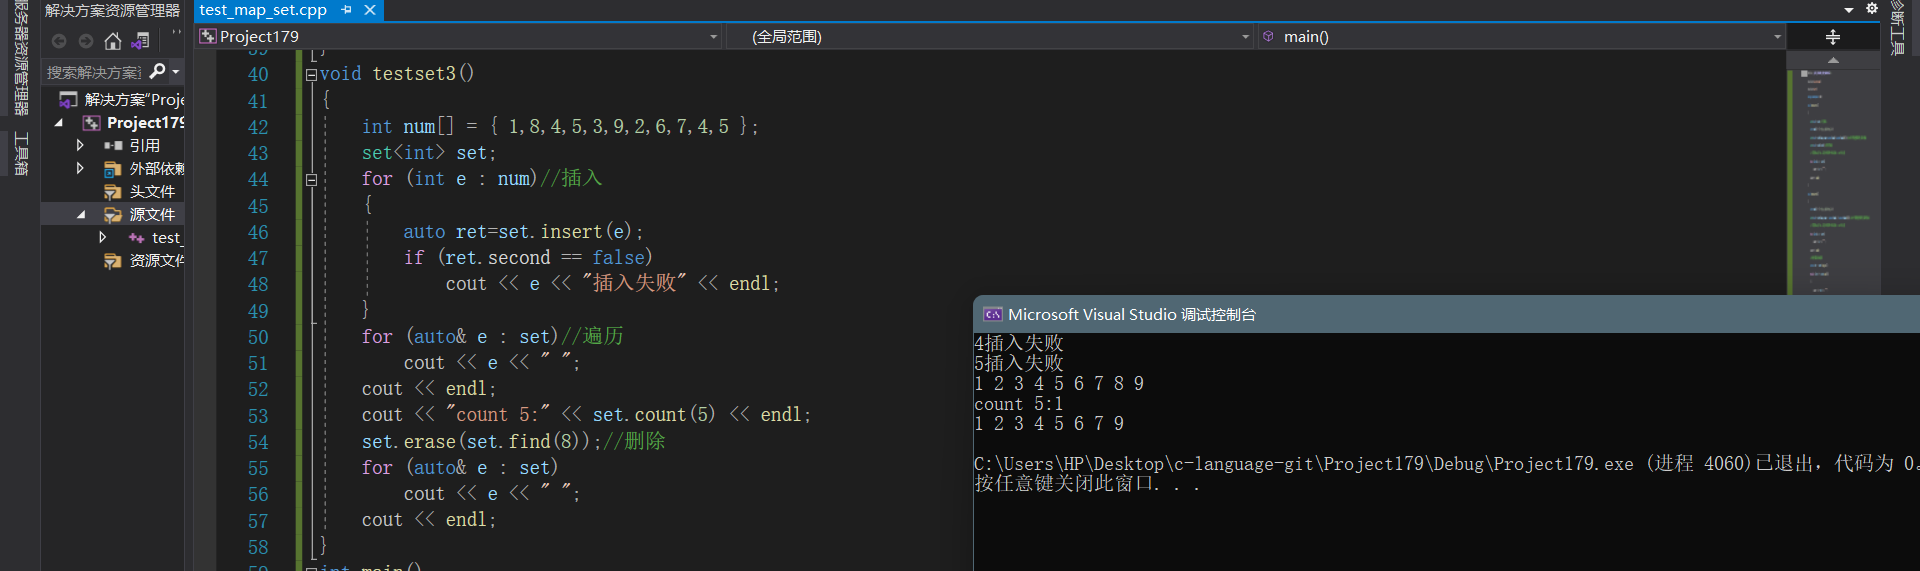Viewport: 1920px width, 571px height.
Task: Click the debug console title bar
Action: pos(1446,314)
